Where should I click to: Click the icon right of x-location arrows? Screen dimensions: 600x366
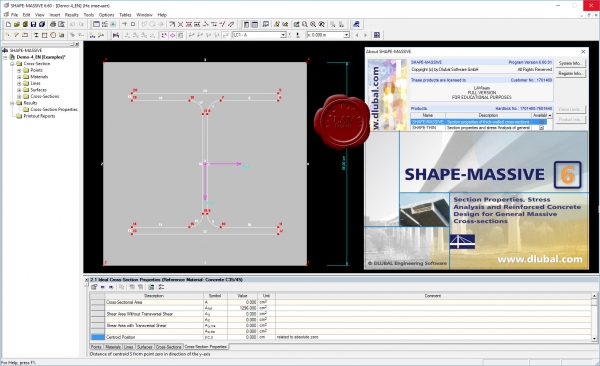click(x=377, y=35)
